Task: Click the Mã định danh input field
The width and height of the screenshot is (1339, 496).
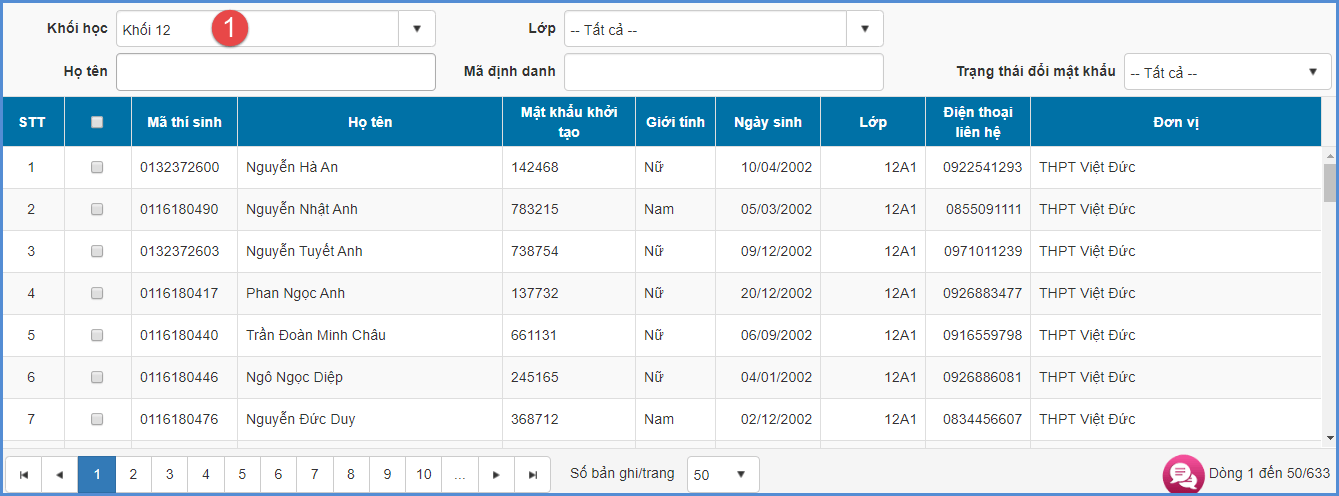Action: pos(723,72)
